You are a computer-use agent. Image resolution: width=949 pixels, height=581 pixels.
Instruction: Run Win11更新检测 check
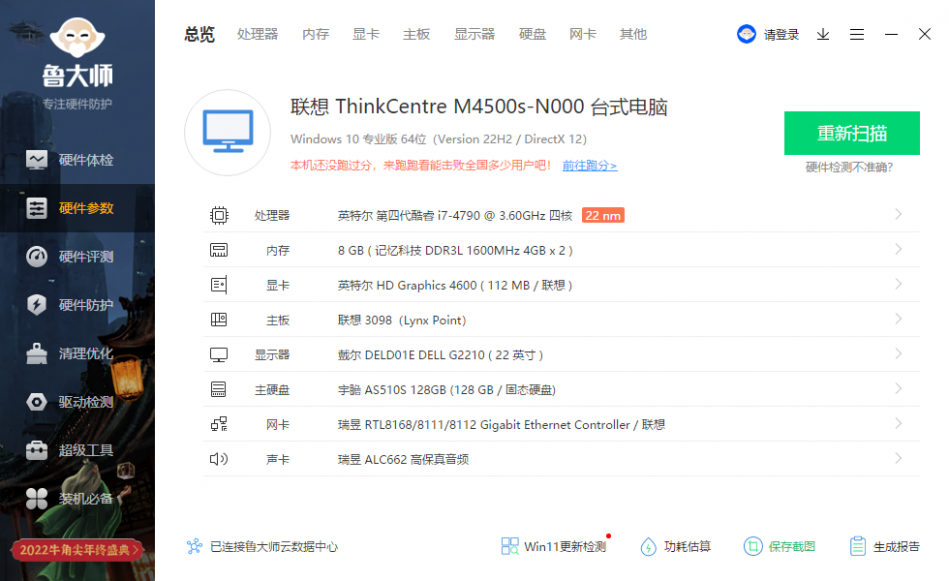554,547
